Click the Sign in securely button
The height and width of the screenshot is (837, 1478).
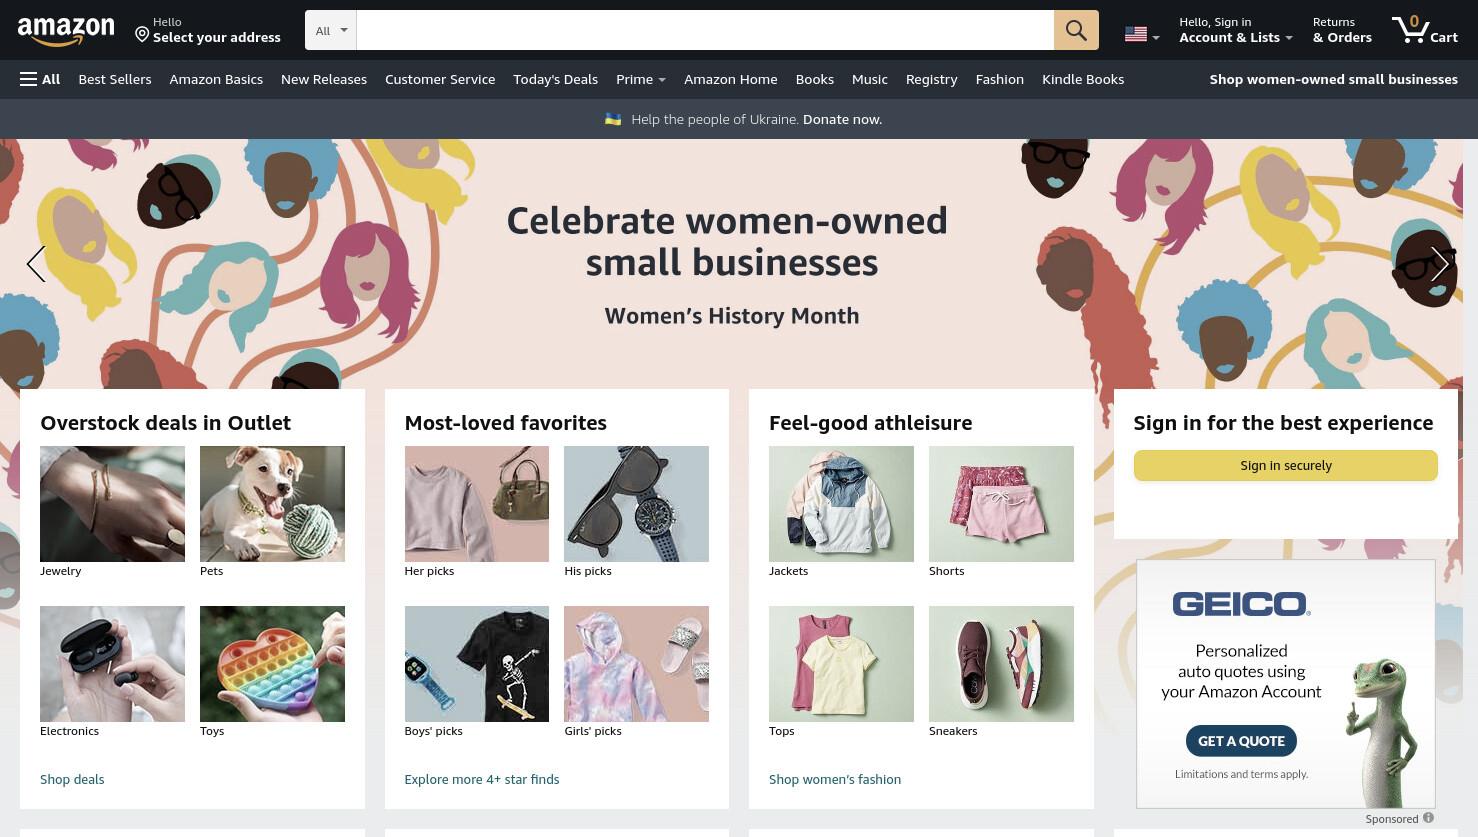pos(1286,465)
